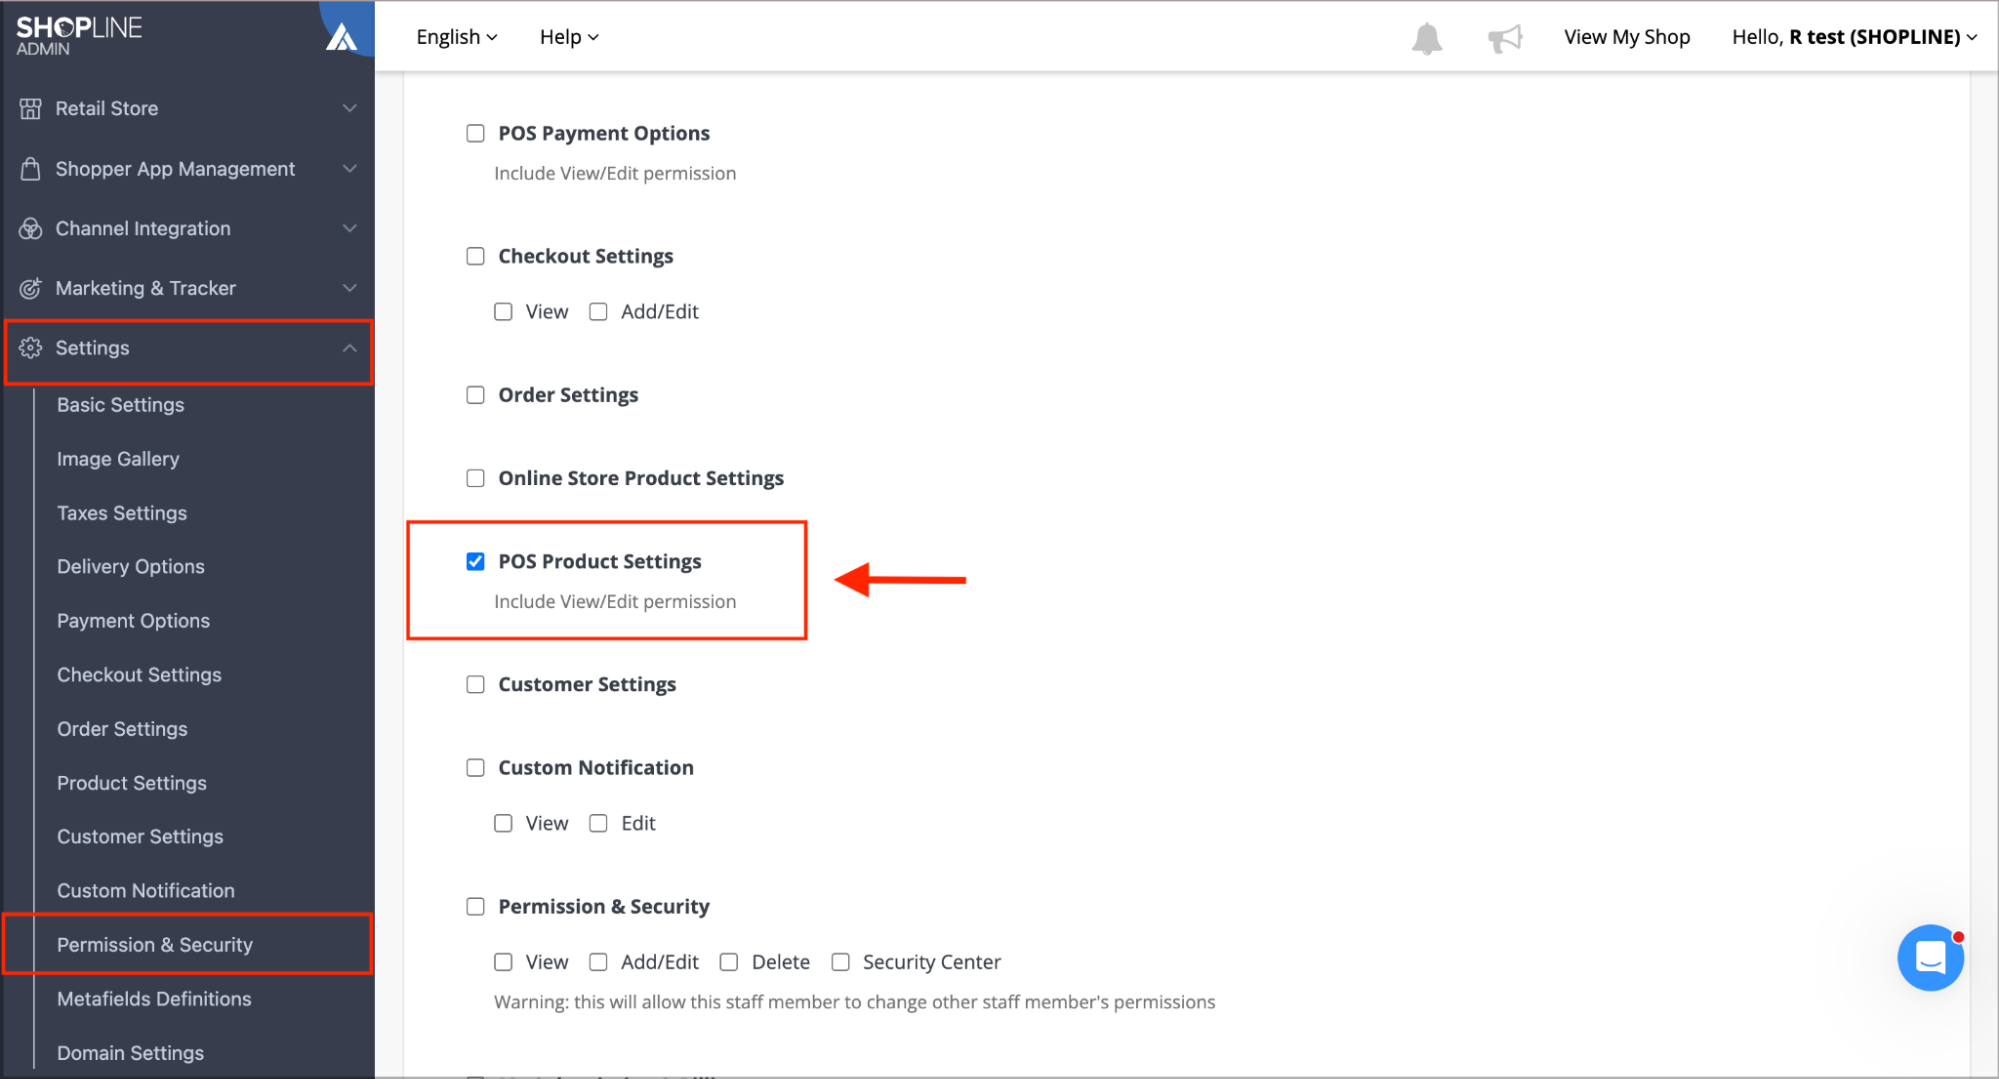Expand Retail Store chevron
The image size is (1999, 1079).
click(x=349, y=108)
